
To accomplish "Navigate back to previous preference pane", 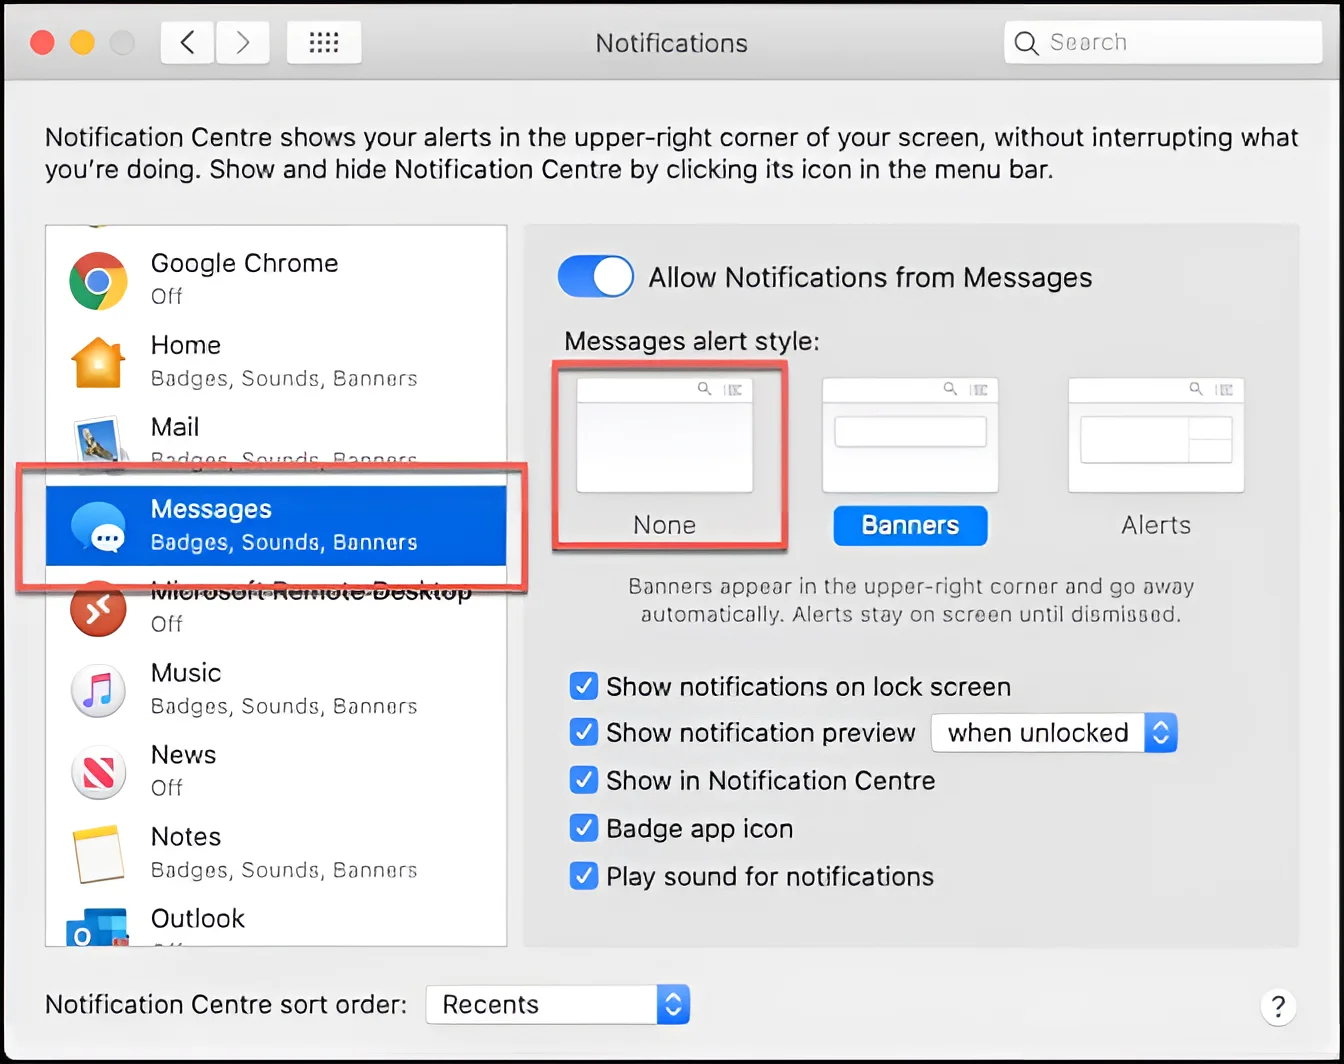I will click(x=187, y=42).
